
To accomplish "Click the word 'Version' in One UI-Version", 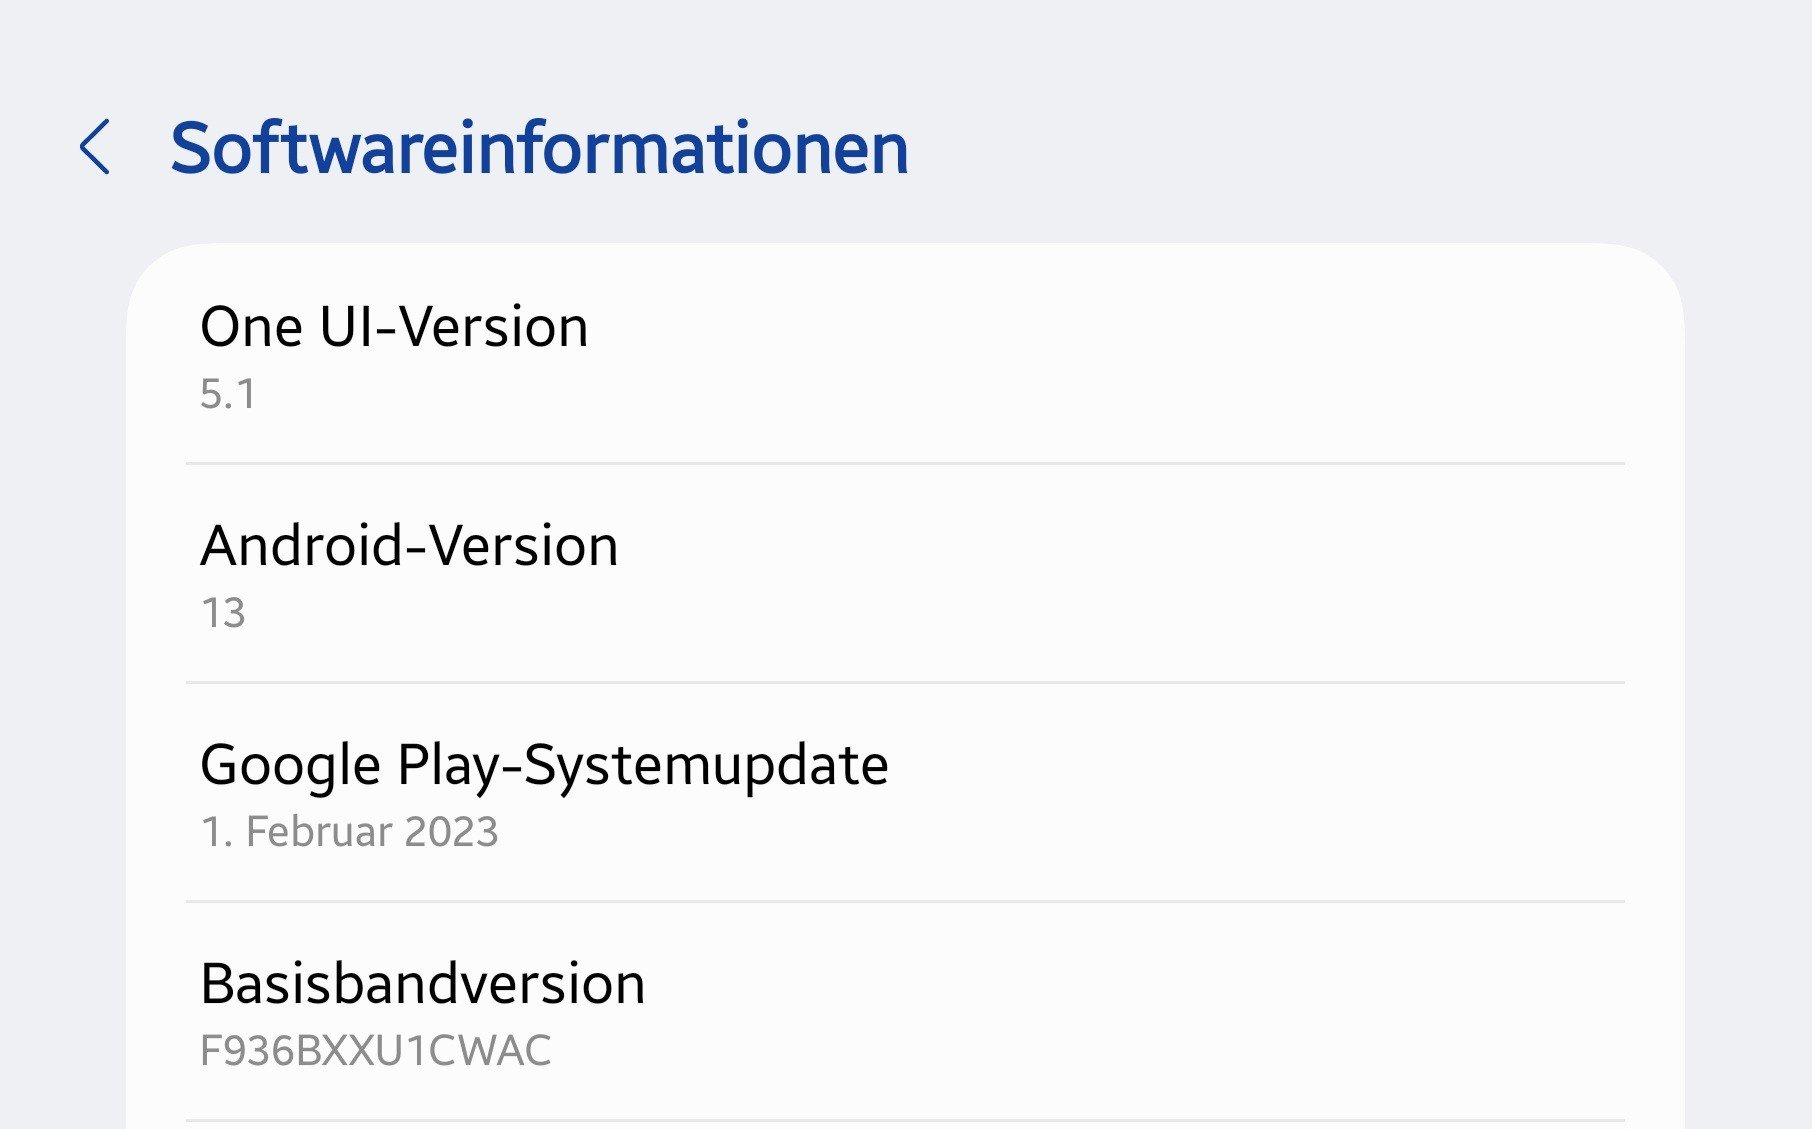I will 494,327.
